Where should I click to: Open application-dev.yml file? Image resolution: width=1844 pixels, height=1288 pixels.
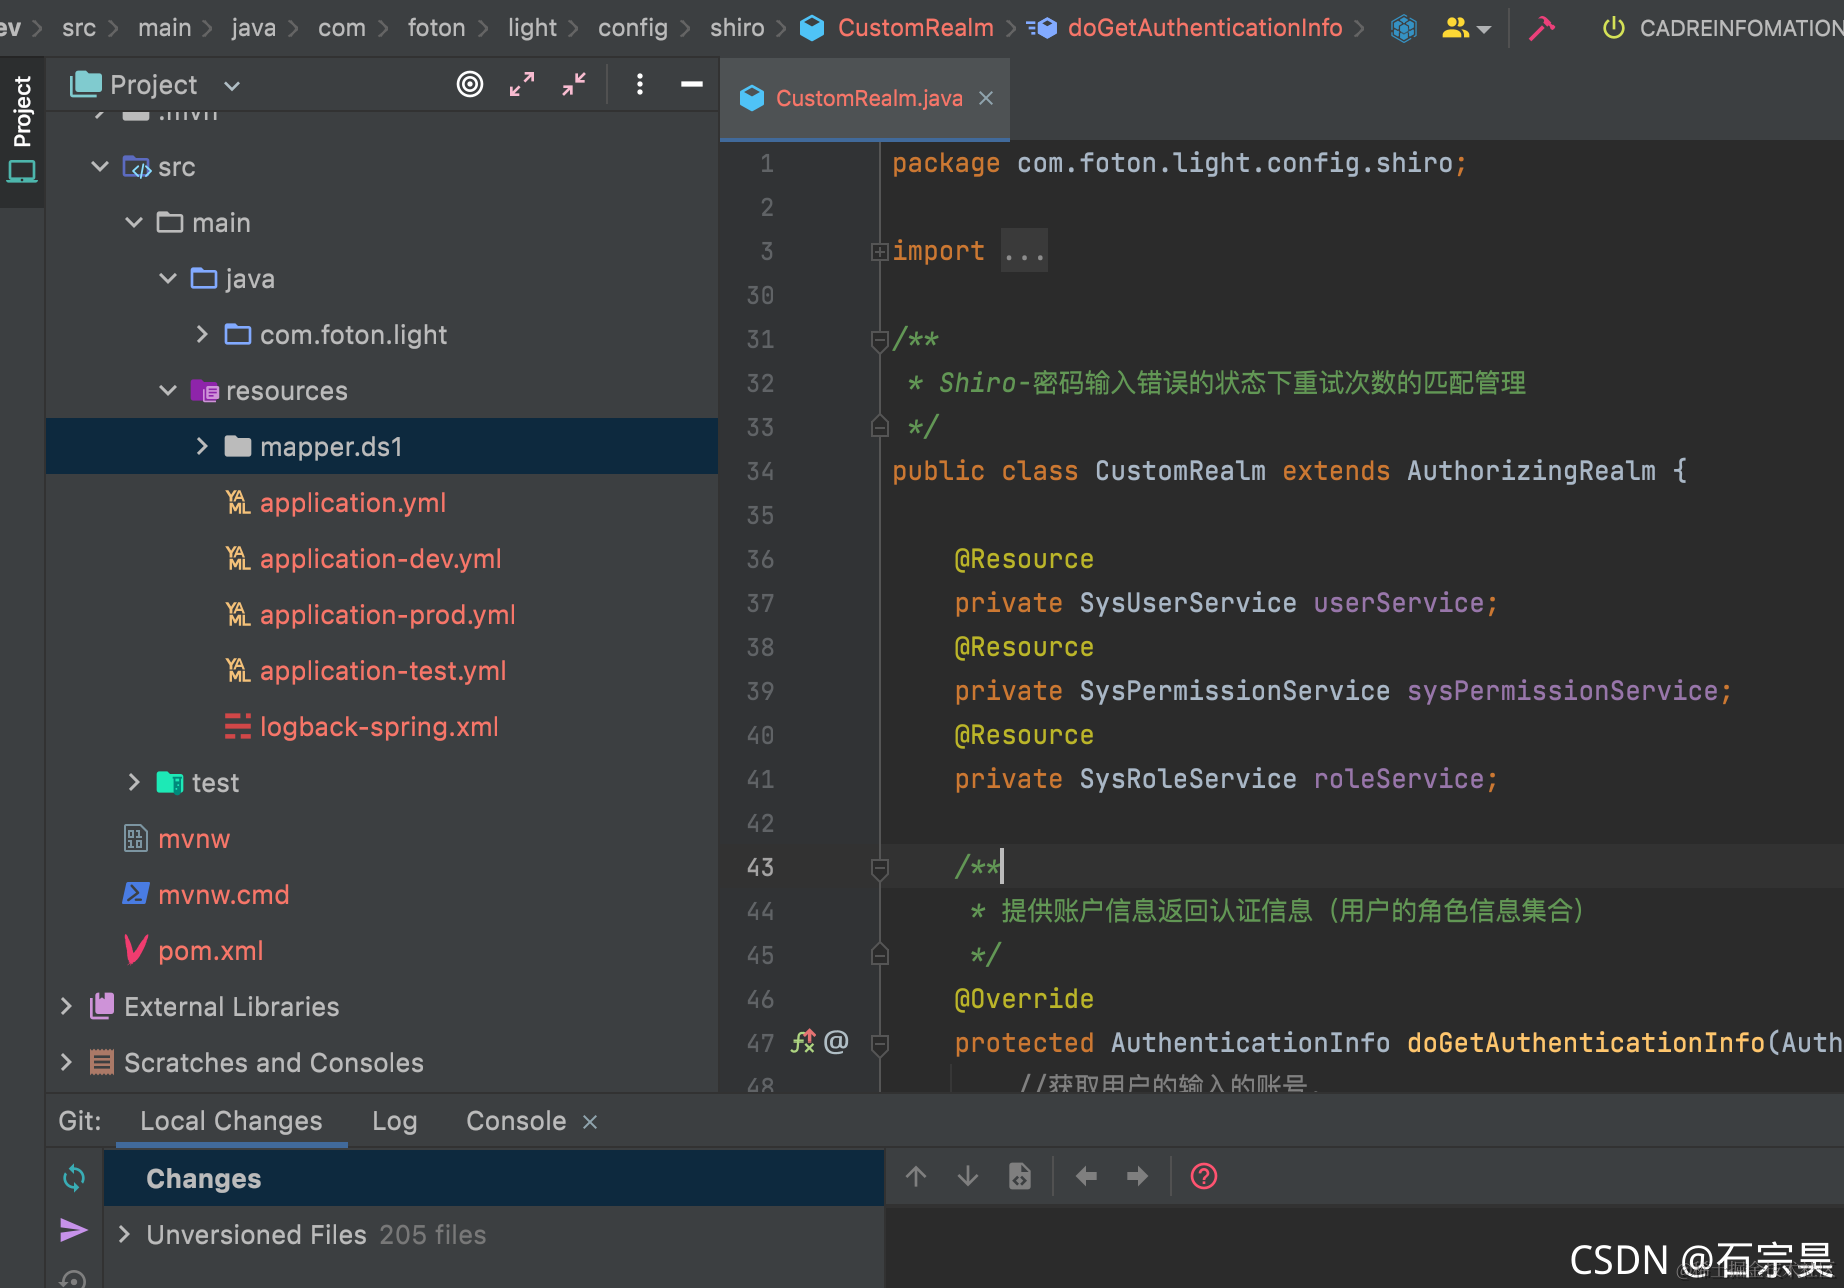pyautogui.click(x=380, y=559)
